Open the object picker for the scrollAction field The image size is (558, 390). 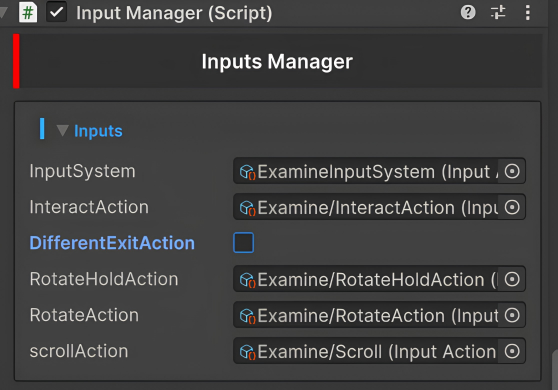(512, 352)
